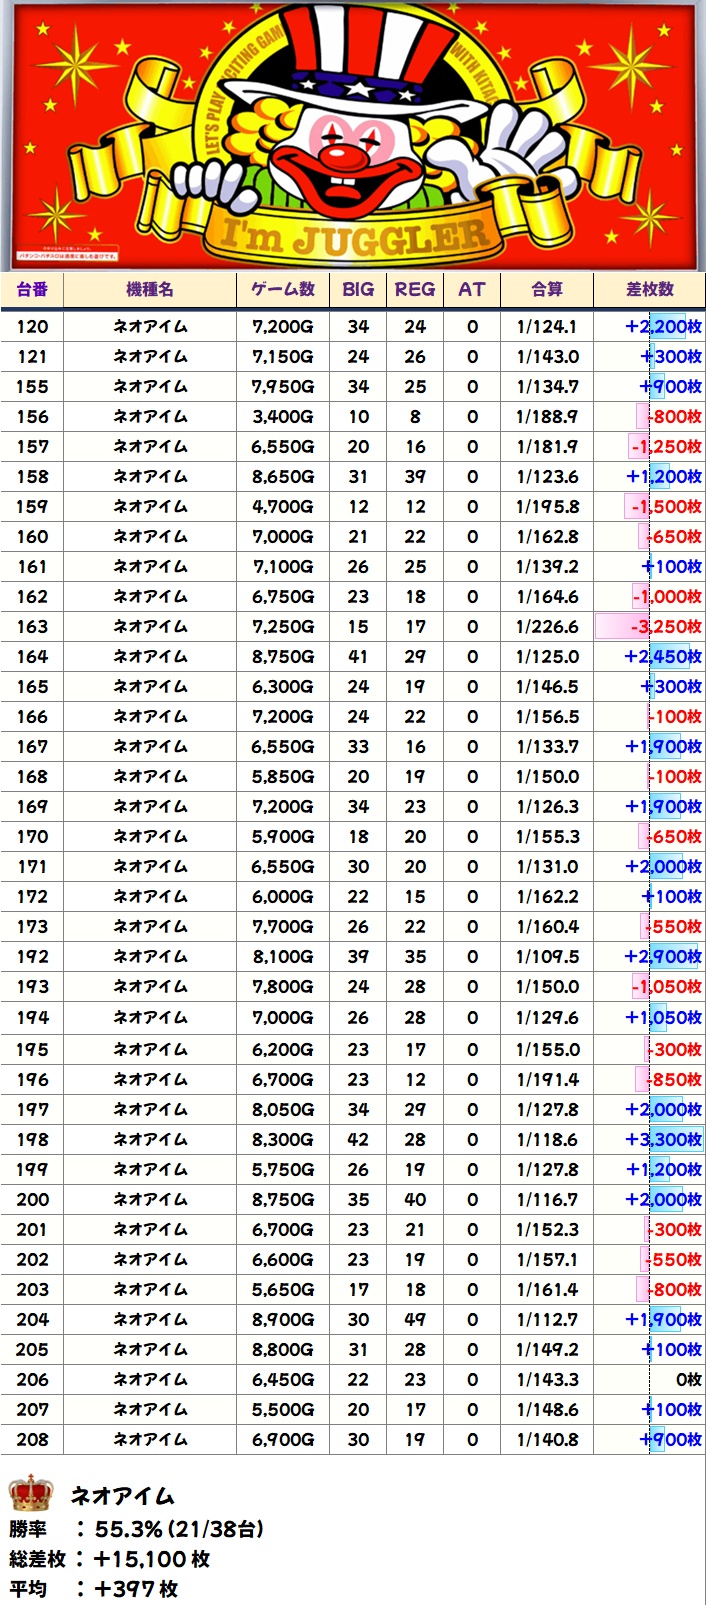Click the +3,300枚 bar in row 198

pos(663,1139)
